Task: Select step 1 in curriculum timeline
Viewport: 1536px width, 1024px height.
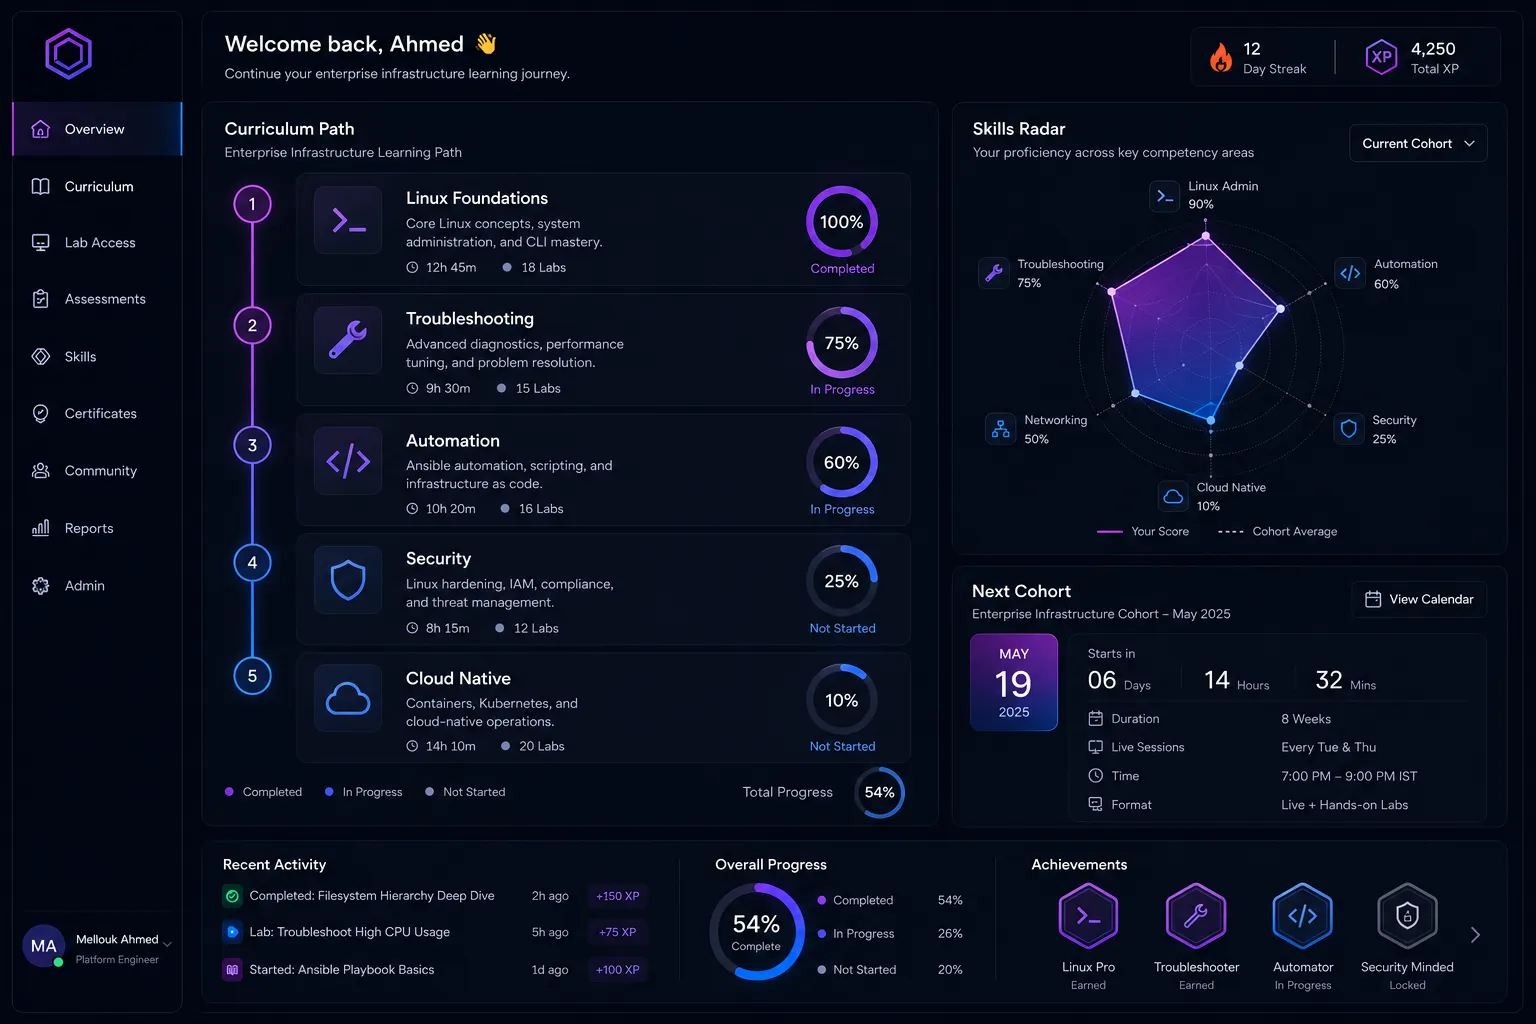Action: click(252, 204)
